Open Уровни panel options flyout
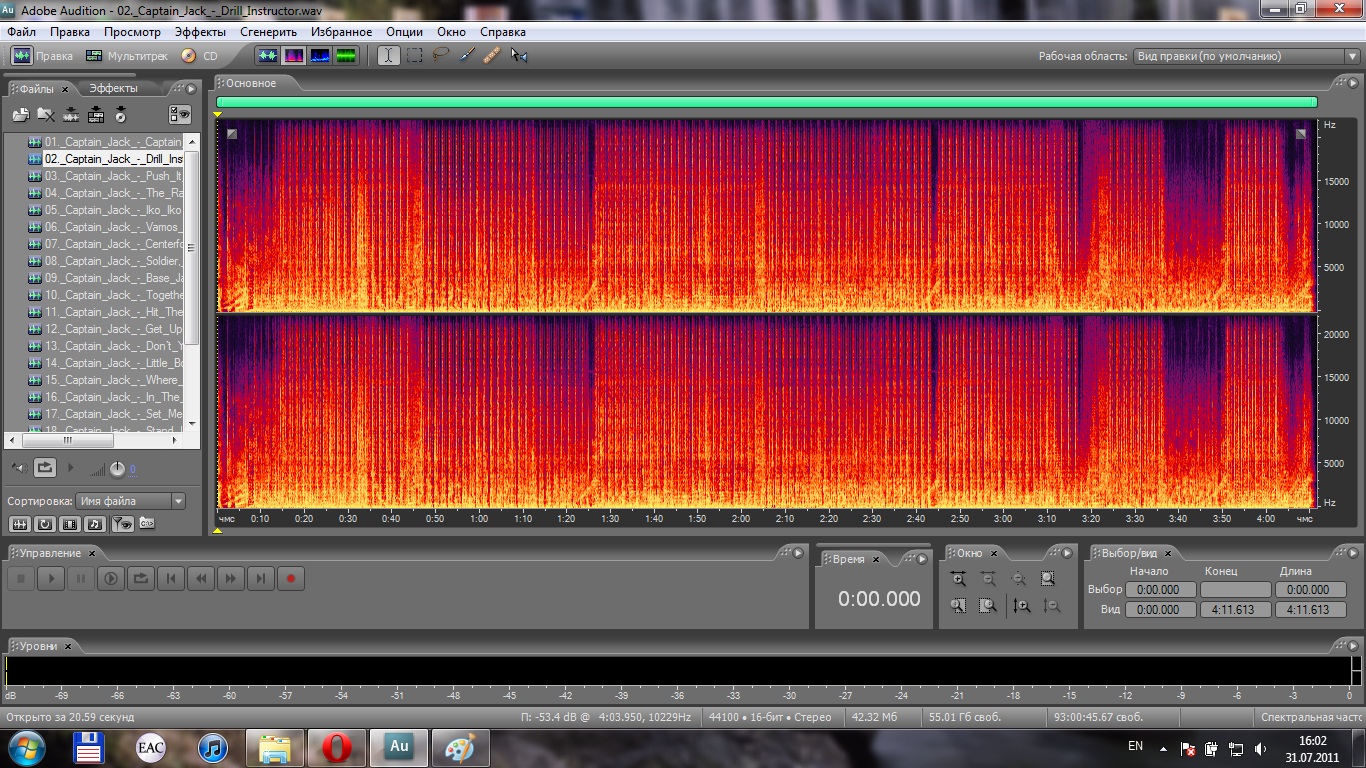Viewport: 1366px width, 768px height. 1355,646
